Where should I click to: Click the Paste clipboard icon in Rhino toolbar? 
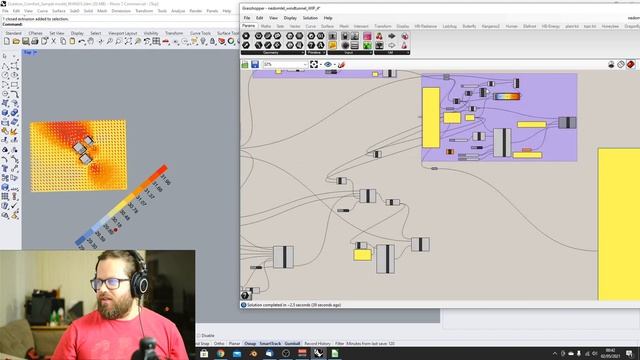[72, 41]
